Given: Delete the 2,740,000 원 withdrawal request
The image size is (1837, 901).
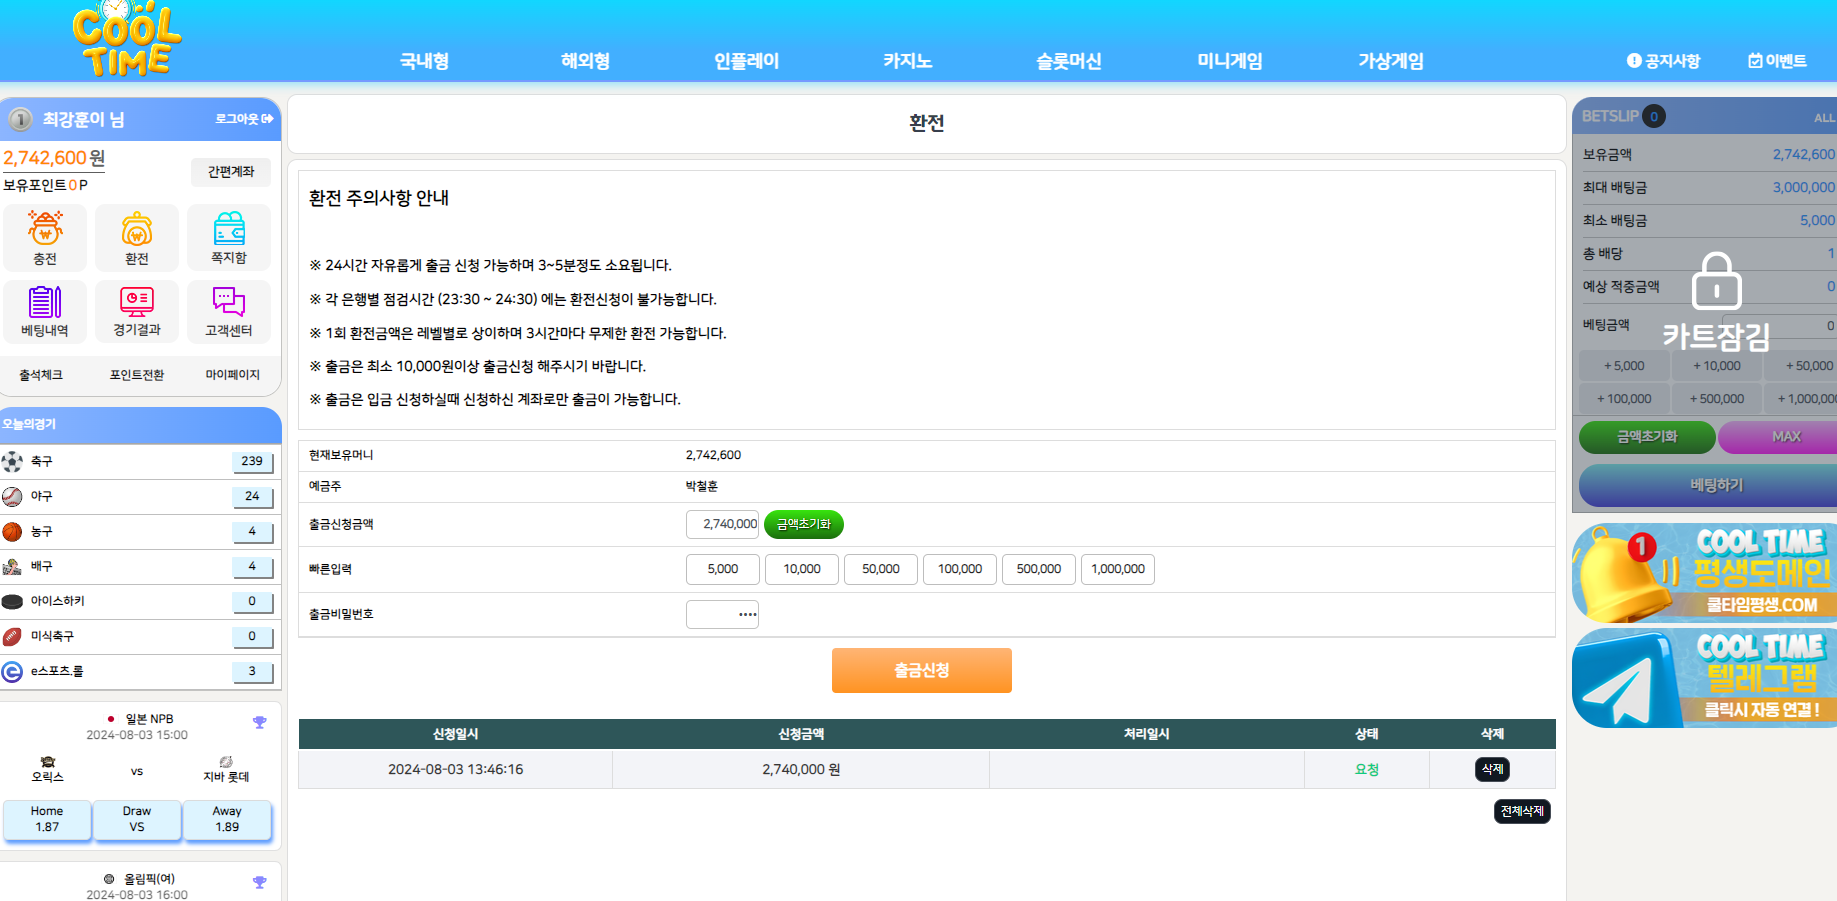Looking at the screenshot, I should (1492, 769).
